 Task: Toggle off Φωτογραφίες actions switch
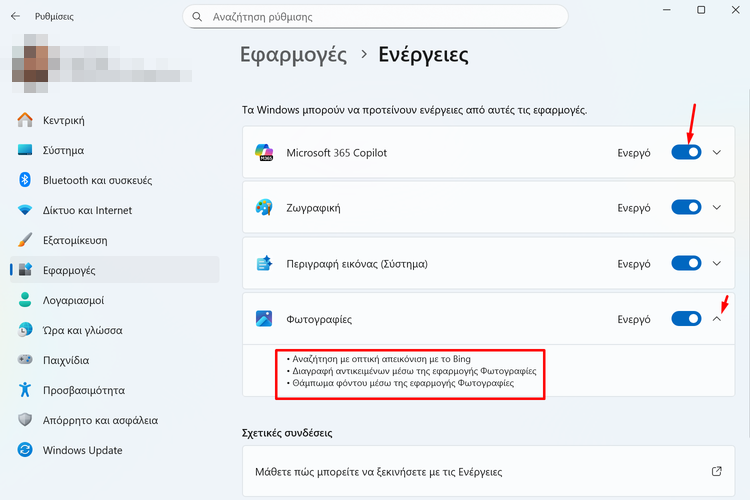tap(686, 319)
